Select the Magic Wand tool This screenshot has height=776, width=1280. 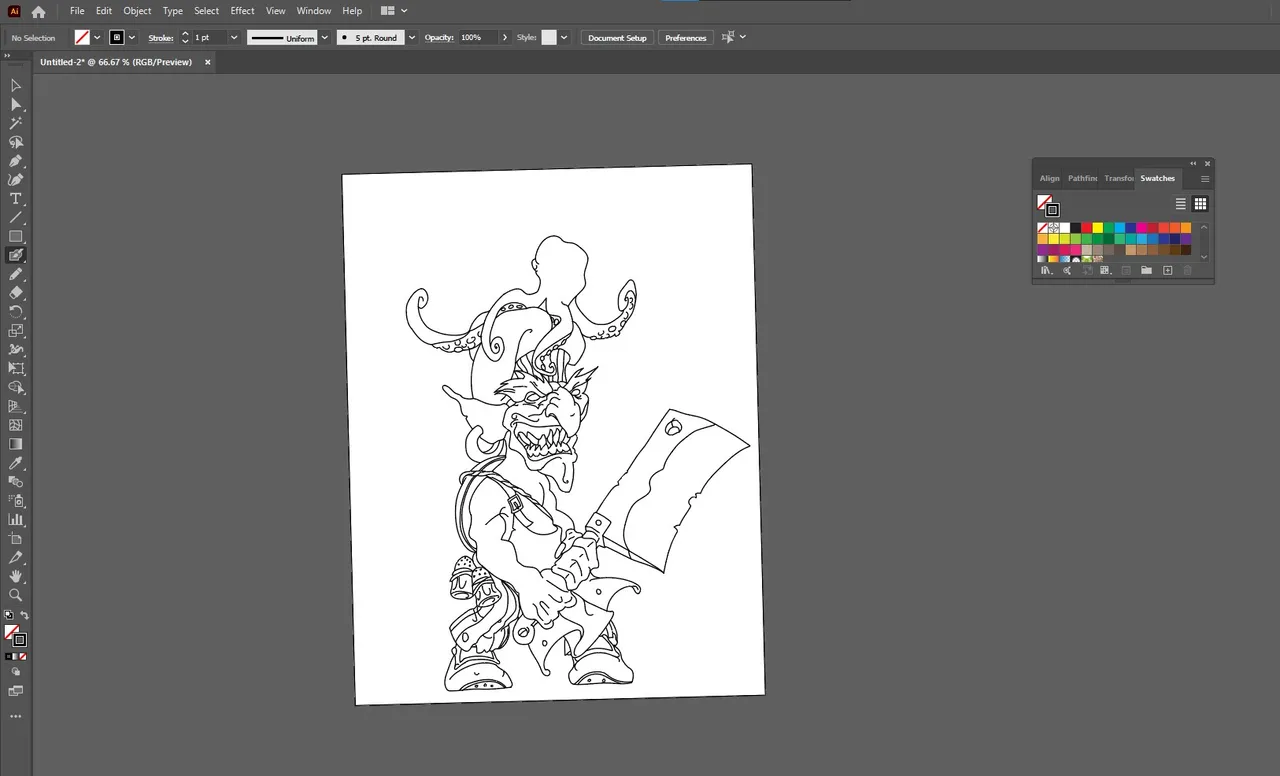(16, 124)
